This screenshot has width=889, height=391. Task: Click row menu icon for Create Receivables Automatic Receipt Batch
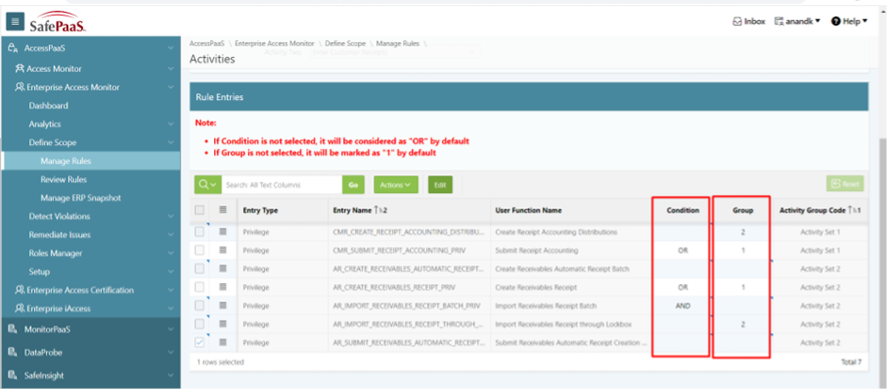[x=223, y=269]
